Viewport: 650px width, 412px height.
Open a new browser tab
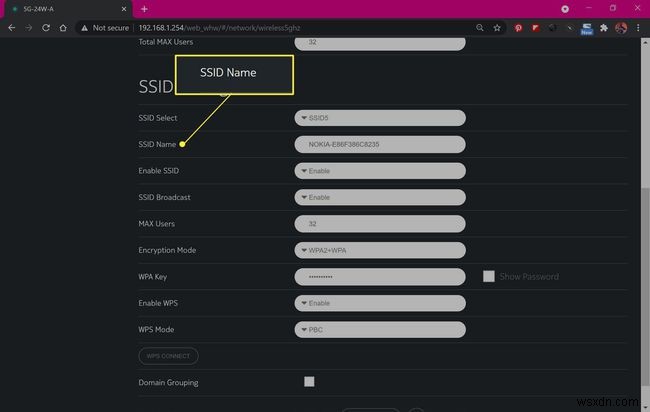144,8
